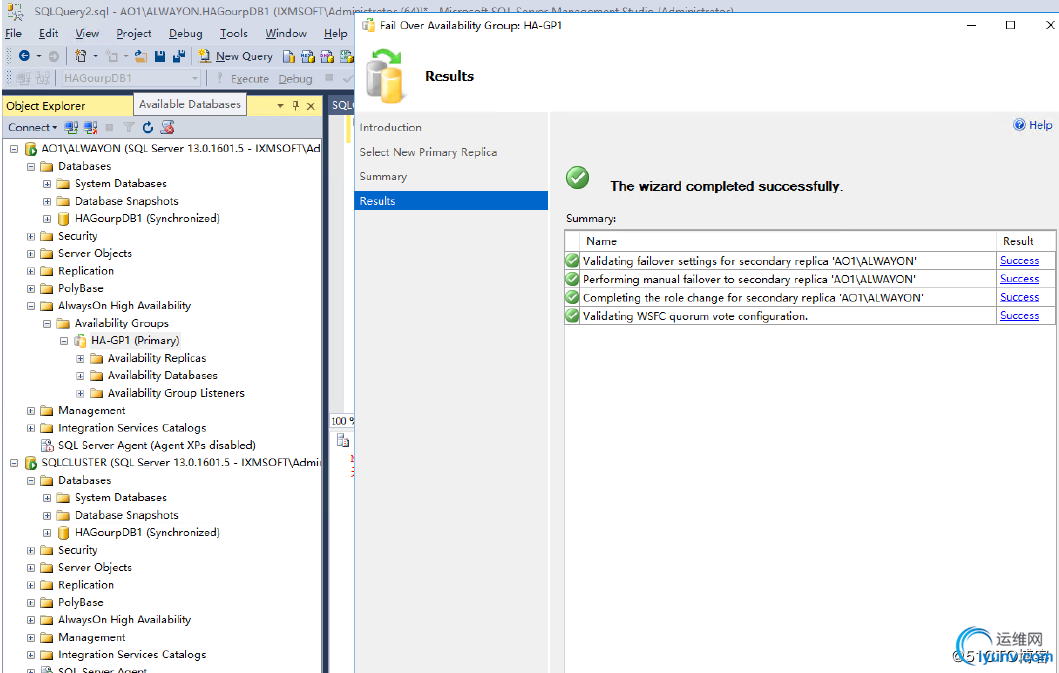The width and height of the screenshot is (1059, 673).
Task: Close the Object Explorer panel
Action: [311, 106]
